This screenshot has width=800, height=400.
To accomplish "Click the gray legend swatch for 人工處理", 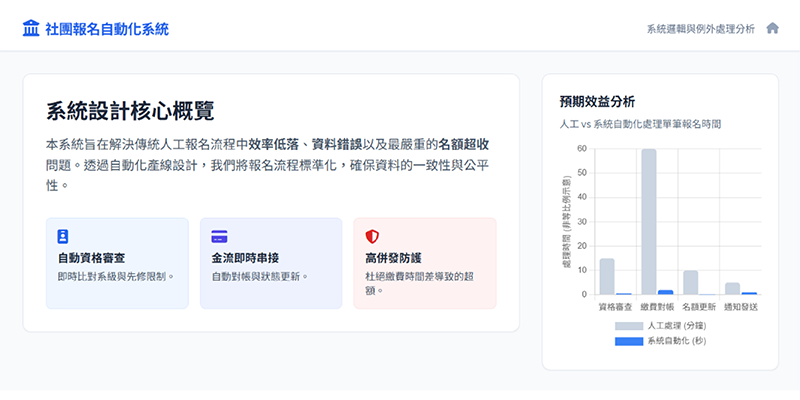I will [629, 326].
